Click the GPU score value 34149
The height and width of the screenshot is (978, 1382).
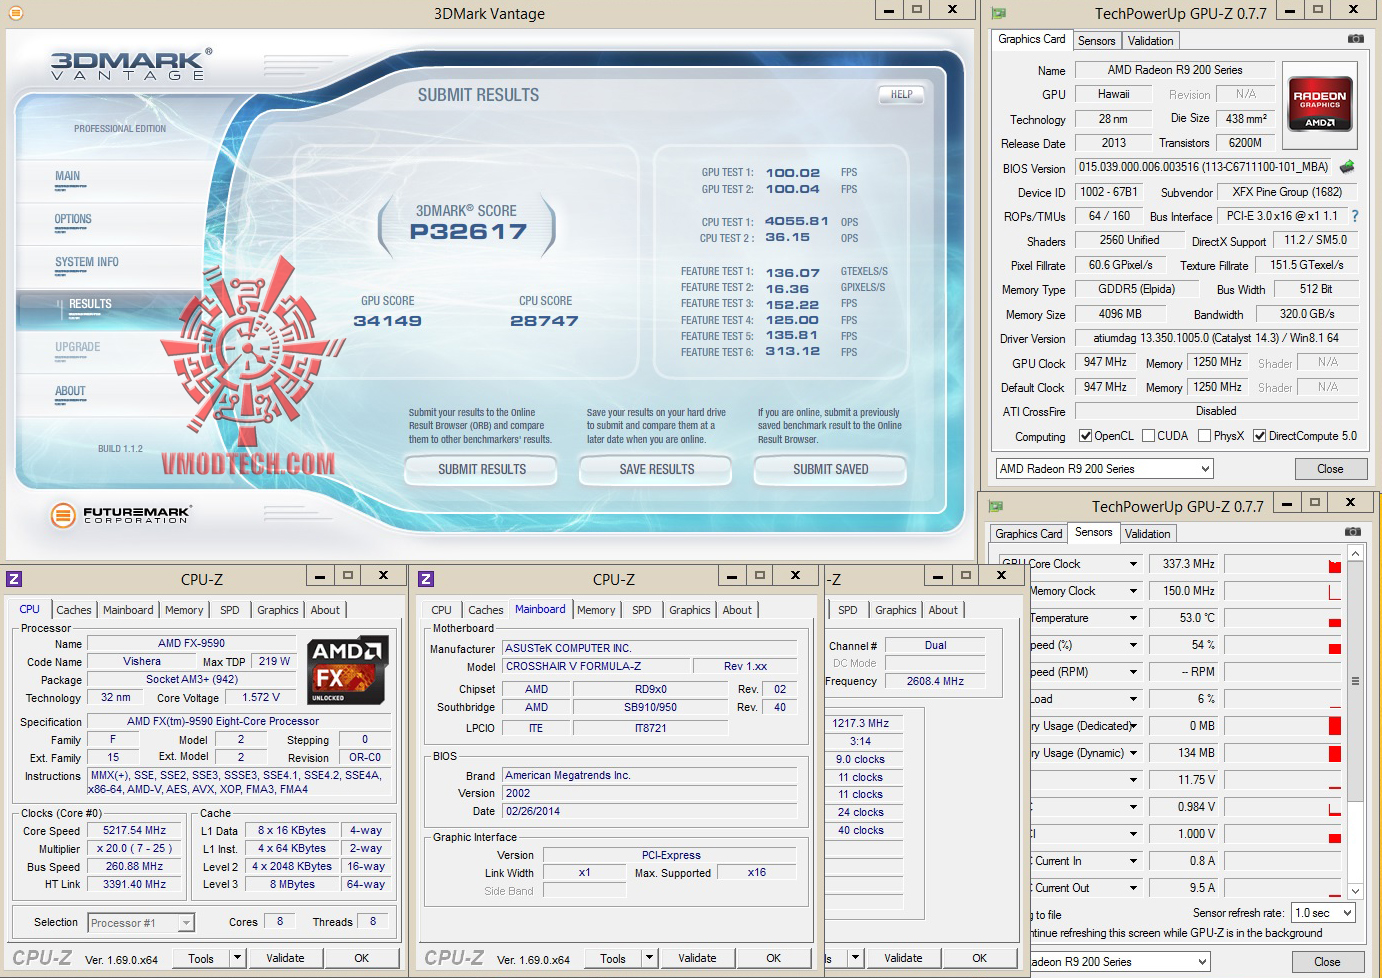(388, 321)
